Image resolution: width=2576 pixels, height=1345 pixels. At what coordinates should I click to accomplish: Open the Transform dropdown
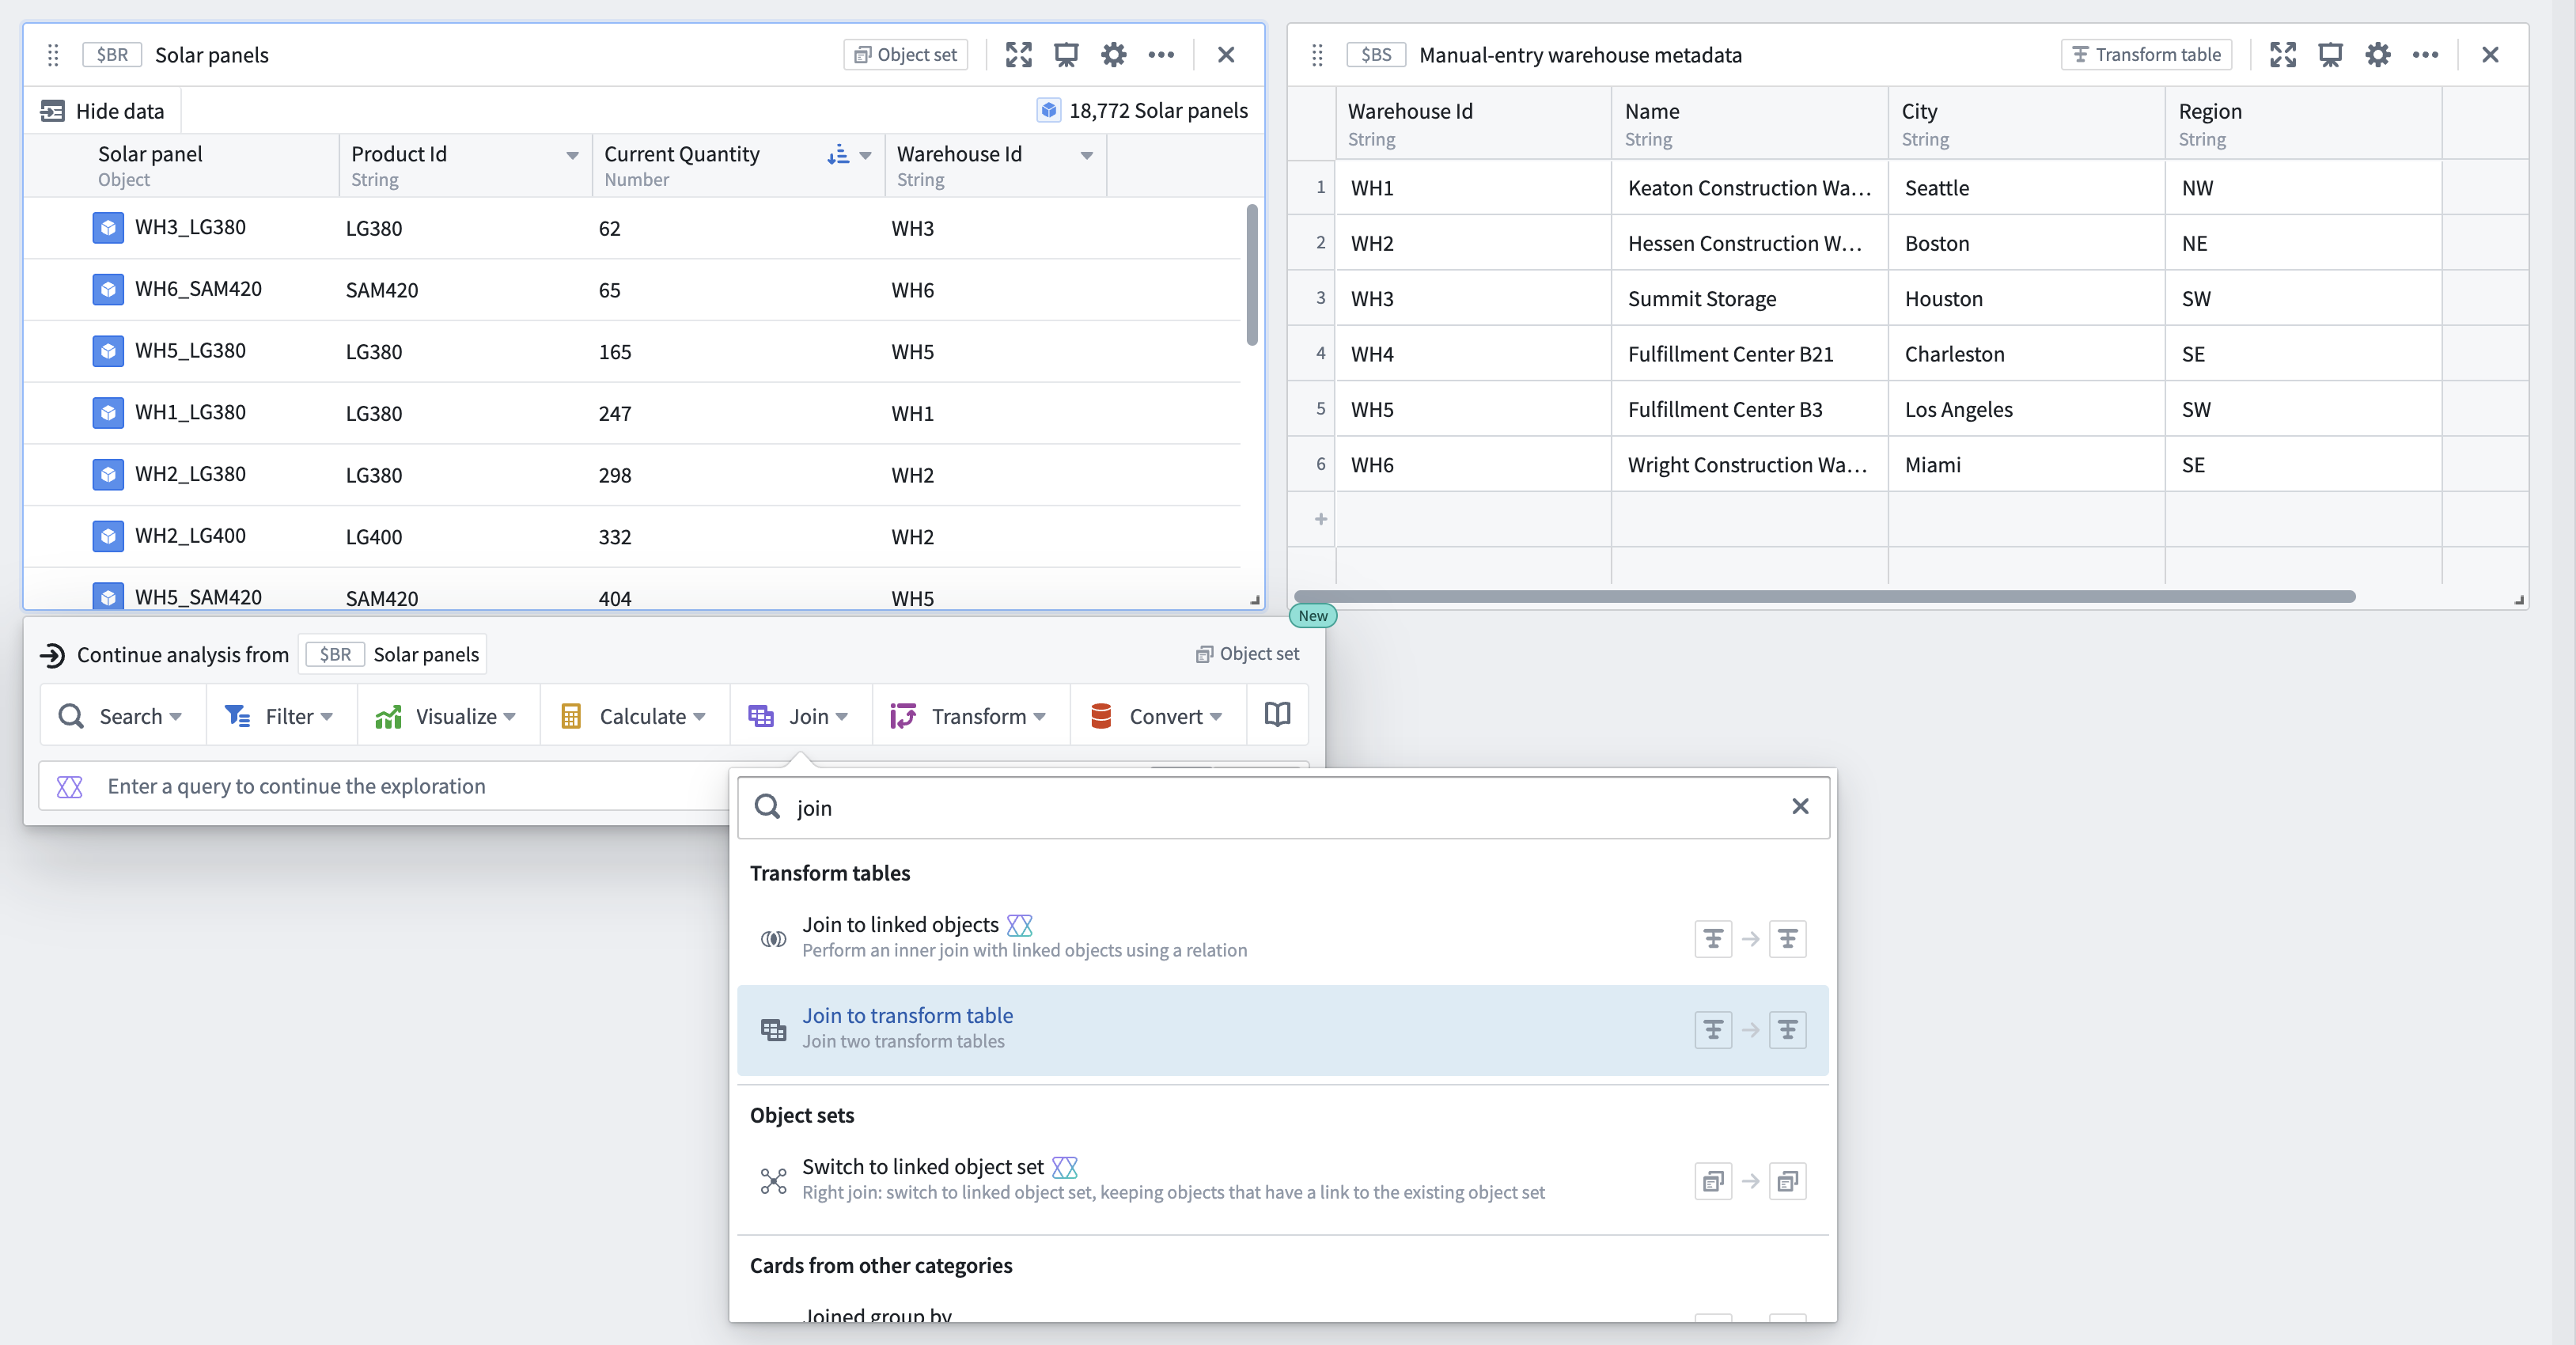pyautogui.click(x=970, y=716)
